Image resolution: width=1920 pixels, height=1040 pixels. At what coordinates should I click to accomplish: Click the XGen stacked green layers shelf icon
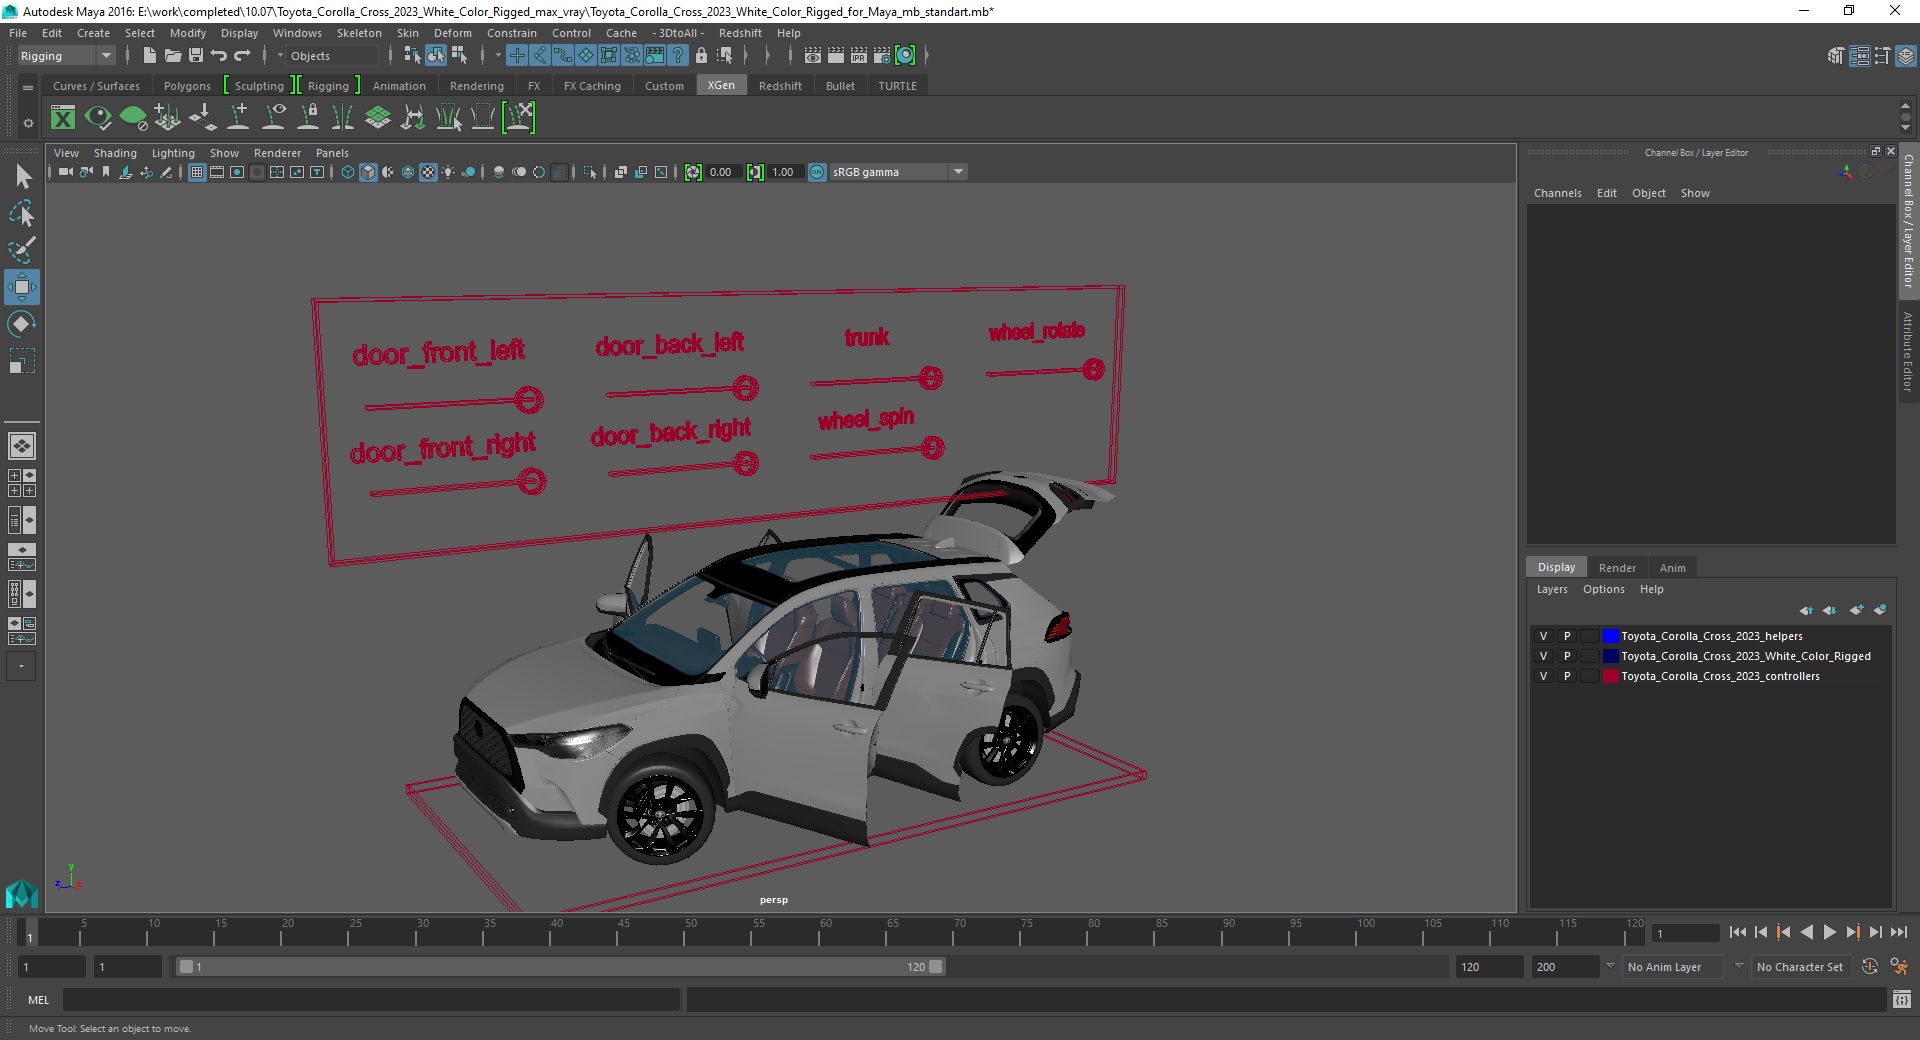[x=378, y=118]
